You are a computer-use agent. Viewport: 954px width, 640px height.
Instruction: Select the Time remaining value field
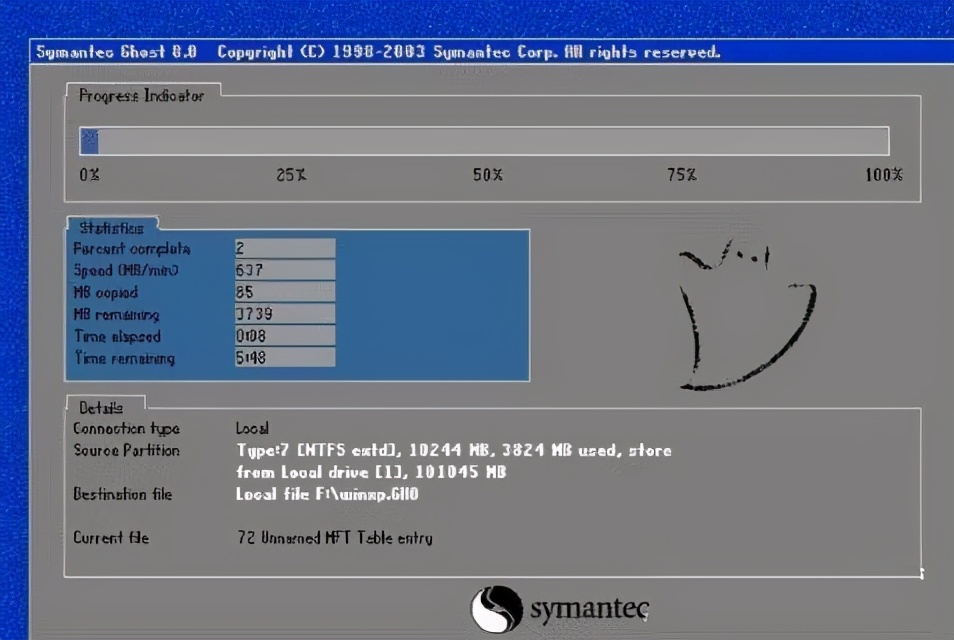click(285, 358)
